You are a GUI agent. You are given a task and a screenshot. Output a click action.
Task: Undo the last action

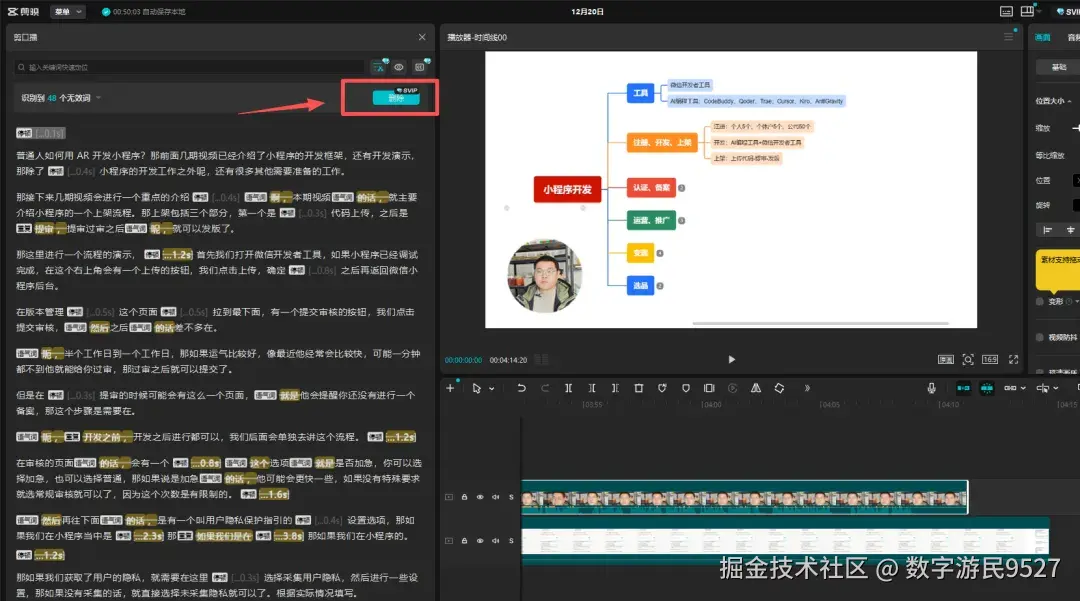tap(521, 388)
